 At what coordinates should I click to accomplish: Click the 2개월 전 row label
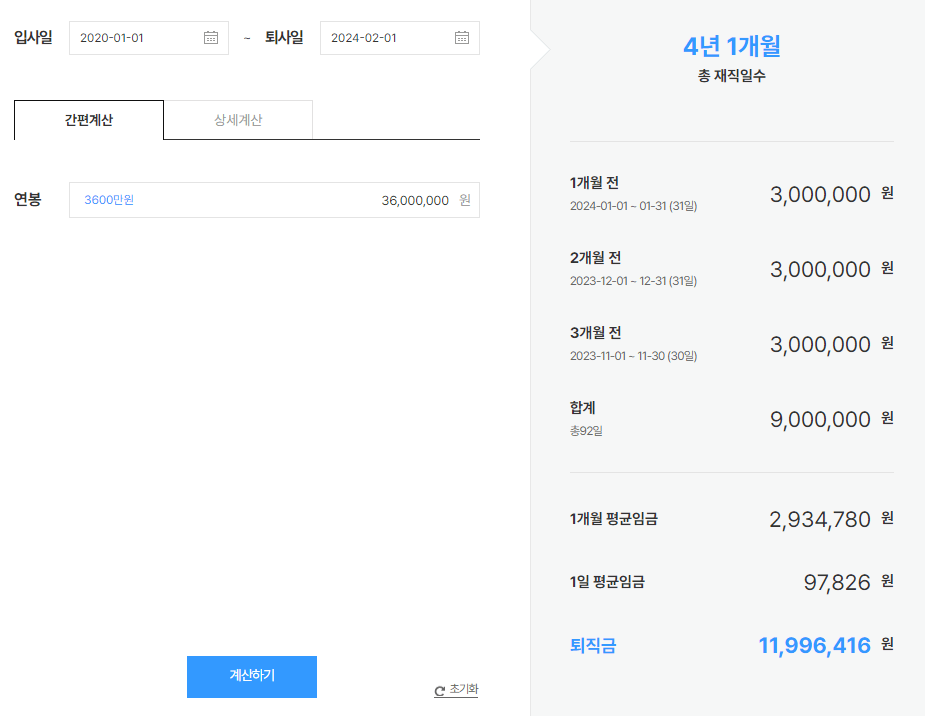[595, 258]
